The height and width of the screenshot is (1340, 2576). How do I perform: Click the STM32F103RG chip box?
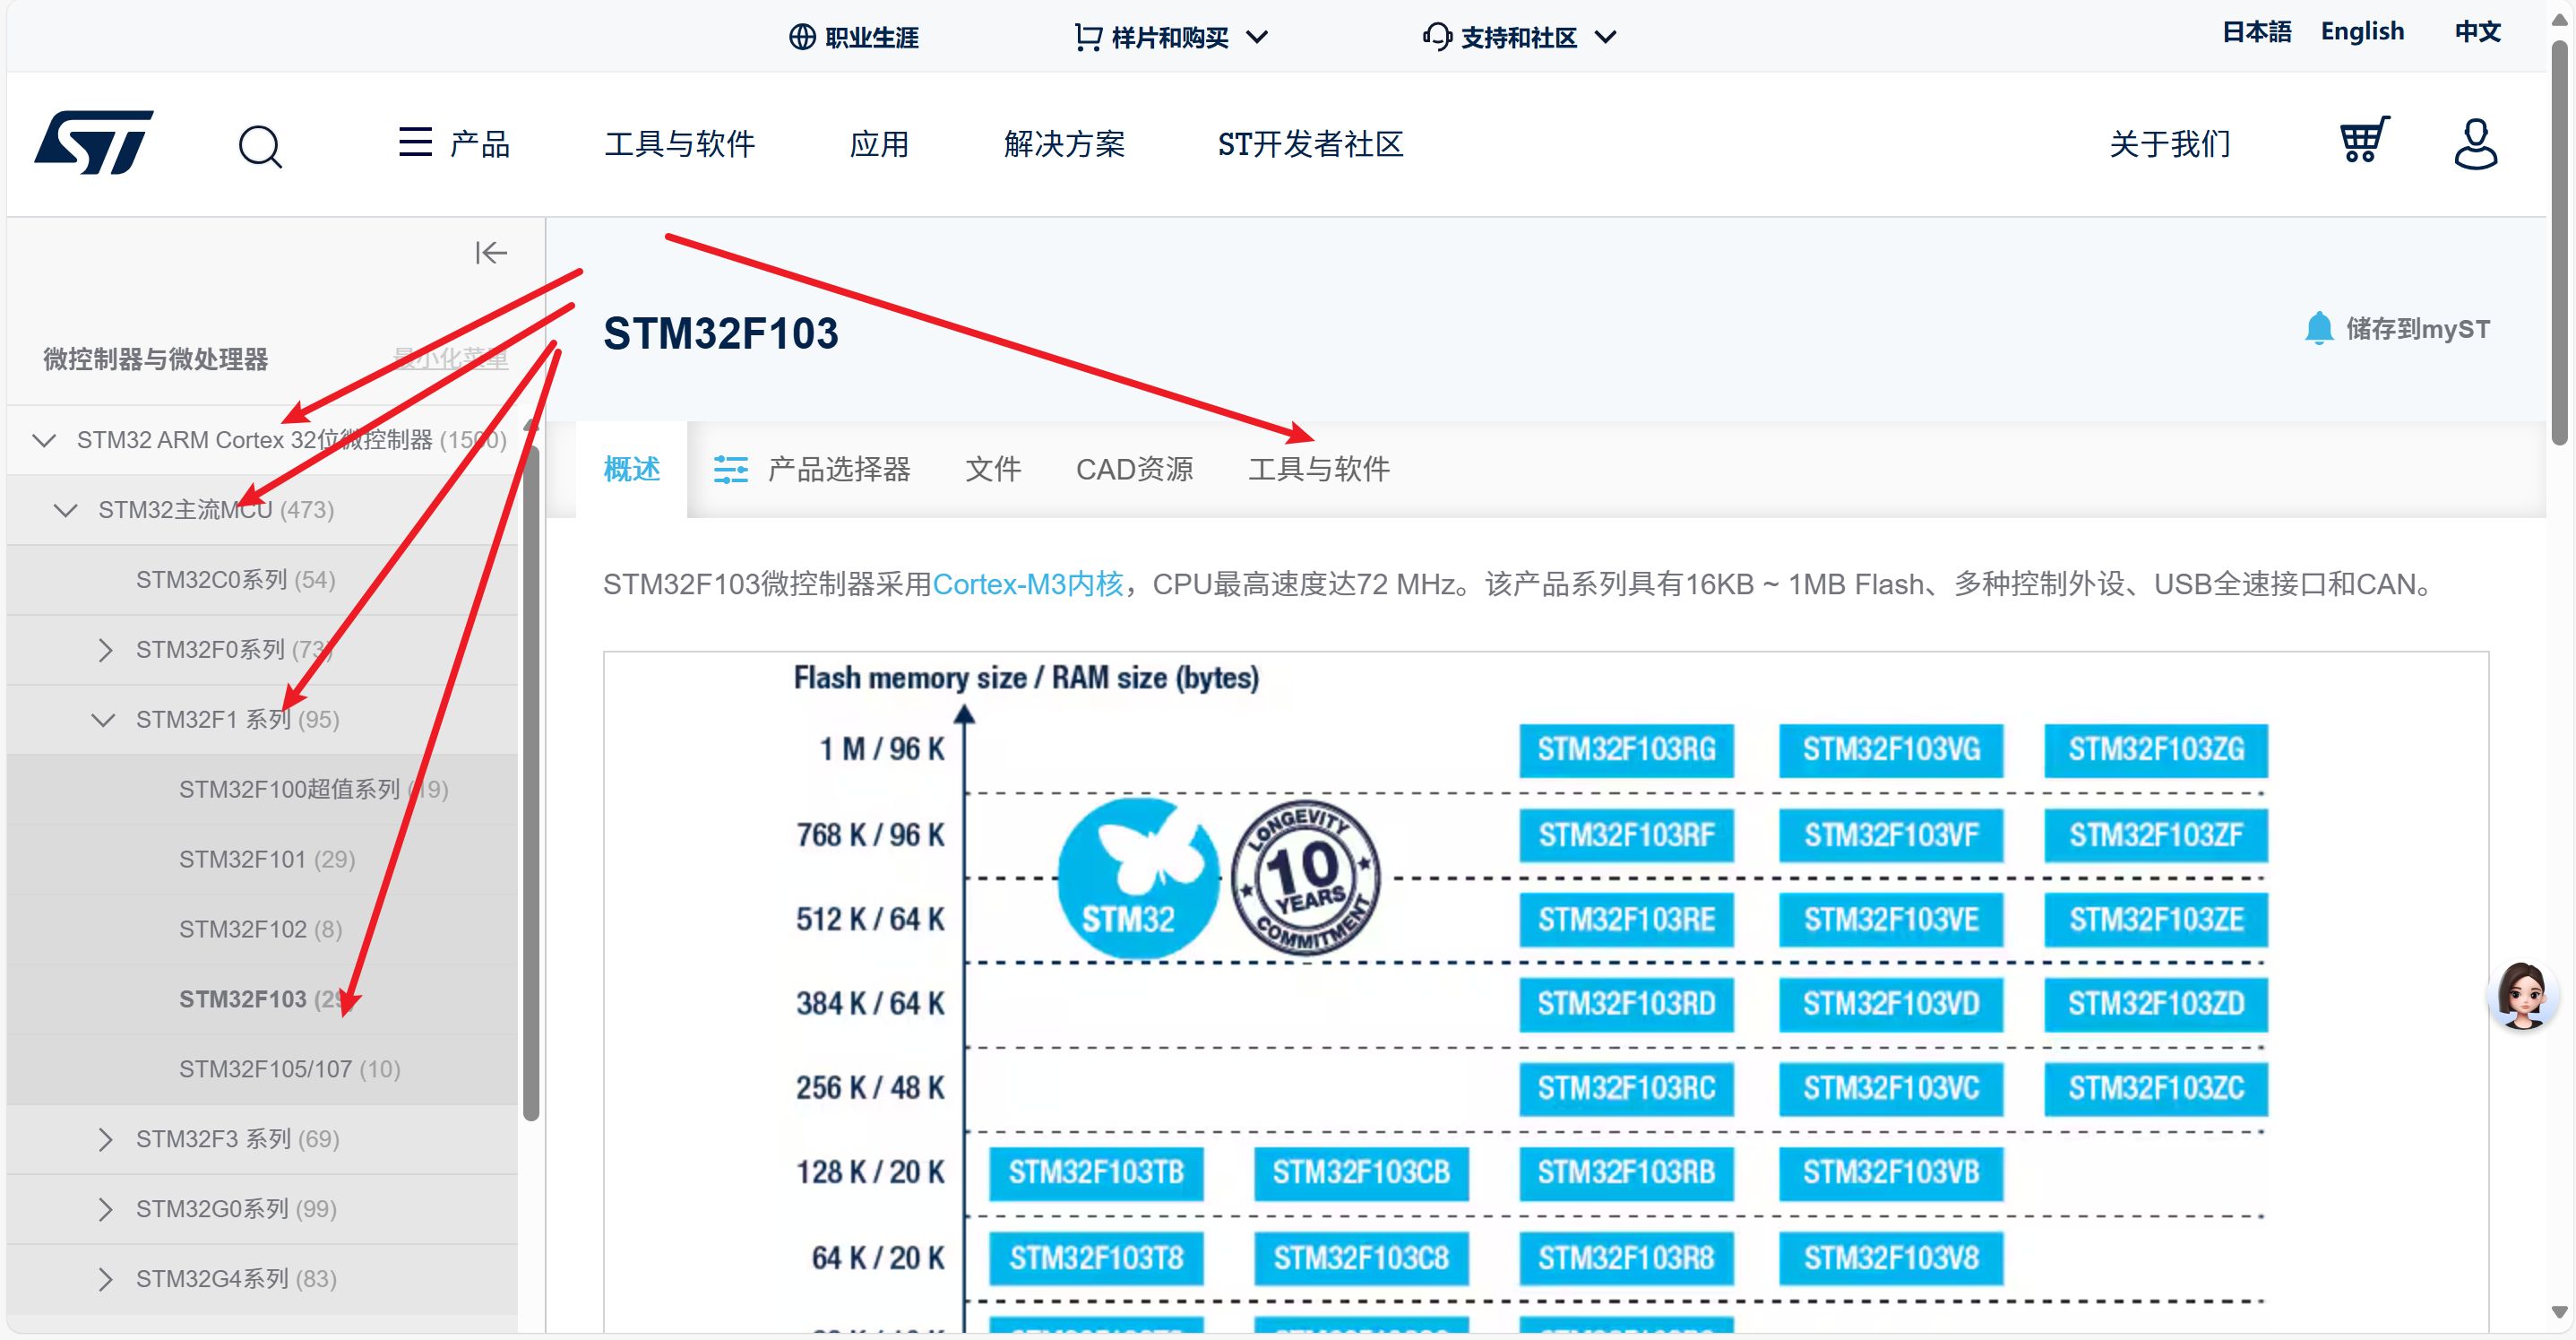point(1626,750)
